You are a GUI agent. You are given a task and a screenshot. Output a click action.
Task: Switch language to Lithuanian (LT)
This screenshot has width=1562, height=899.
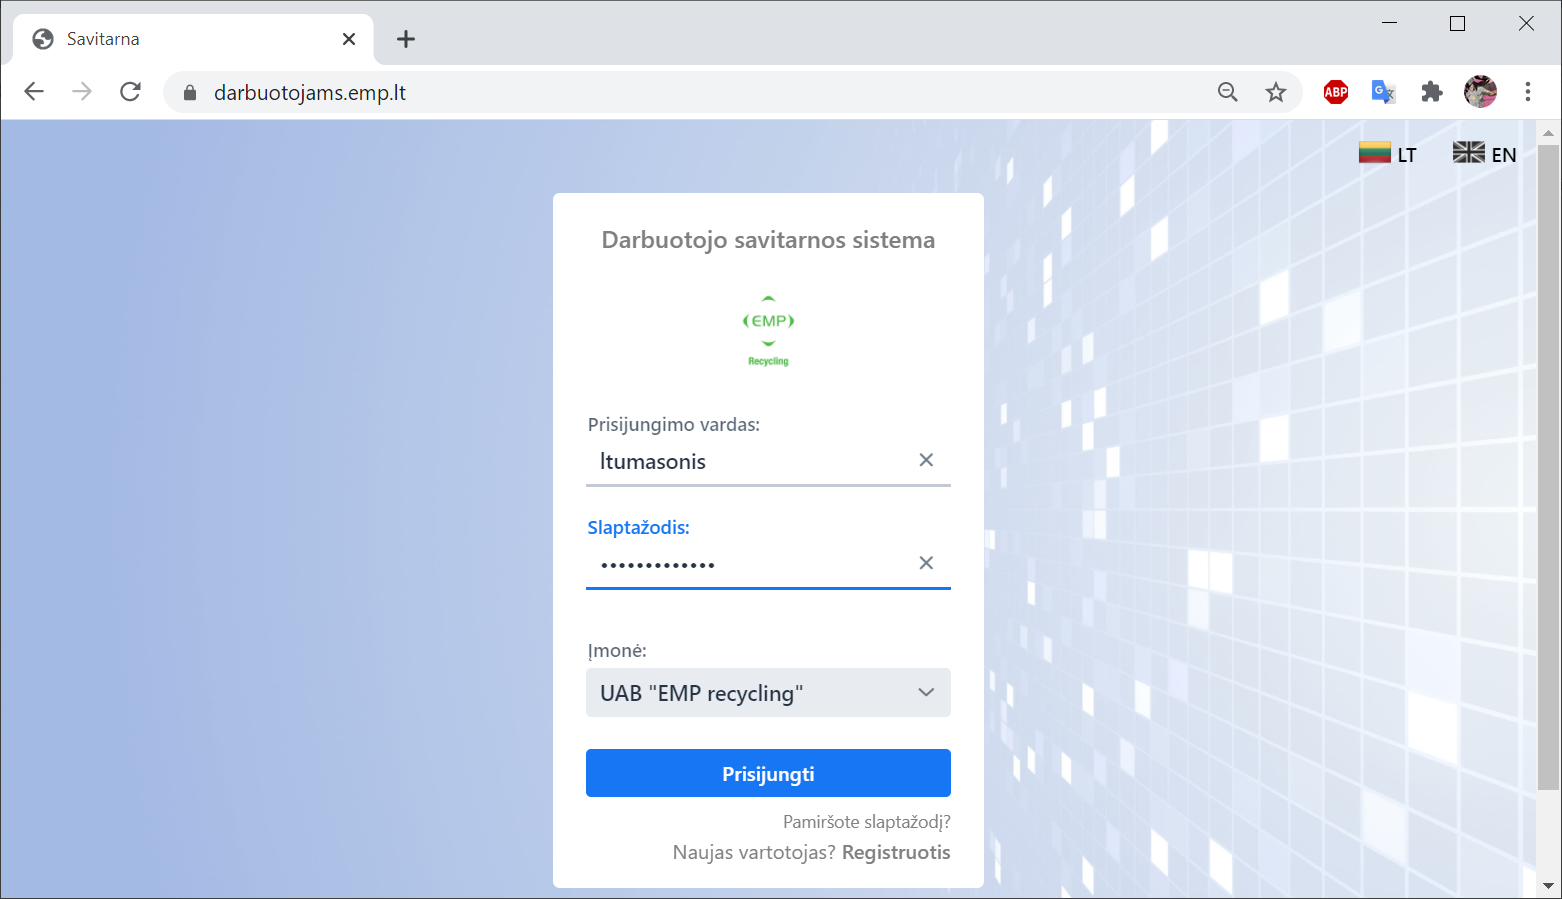point(1388,153)
